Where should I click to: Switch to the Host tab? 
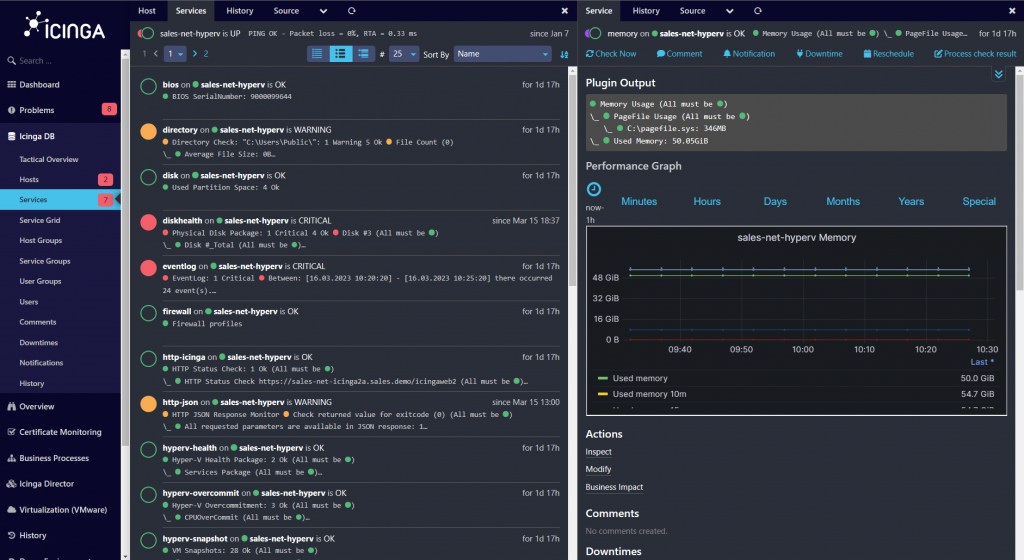(147, 10)
